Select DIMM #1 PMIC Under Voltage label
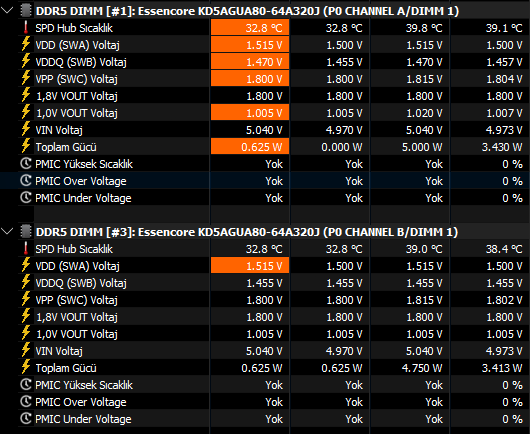 pyautogui.click(x=83, y=198)
